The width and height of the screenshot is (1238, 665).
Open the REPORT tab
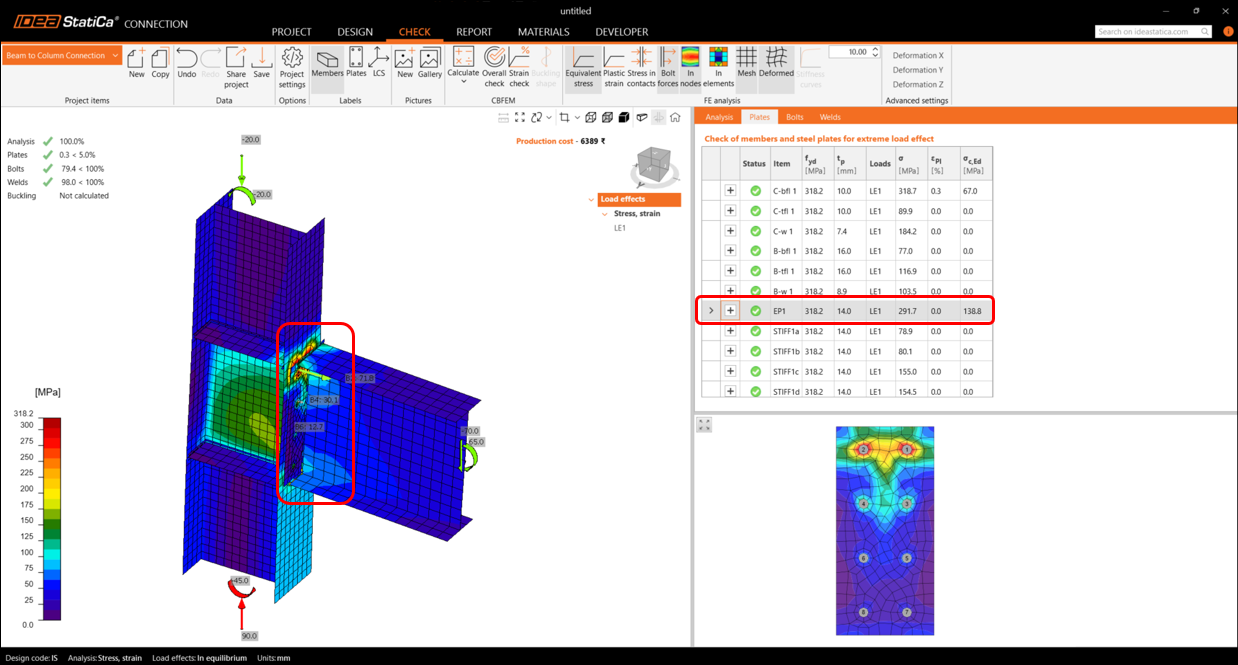474,32
